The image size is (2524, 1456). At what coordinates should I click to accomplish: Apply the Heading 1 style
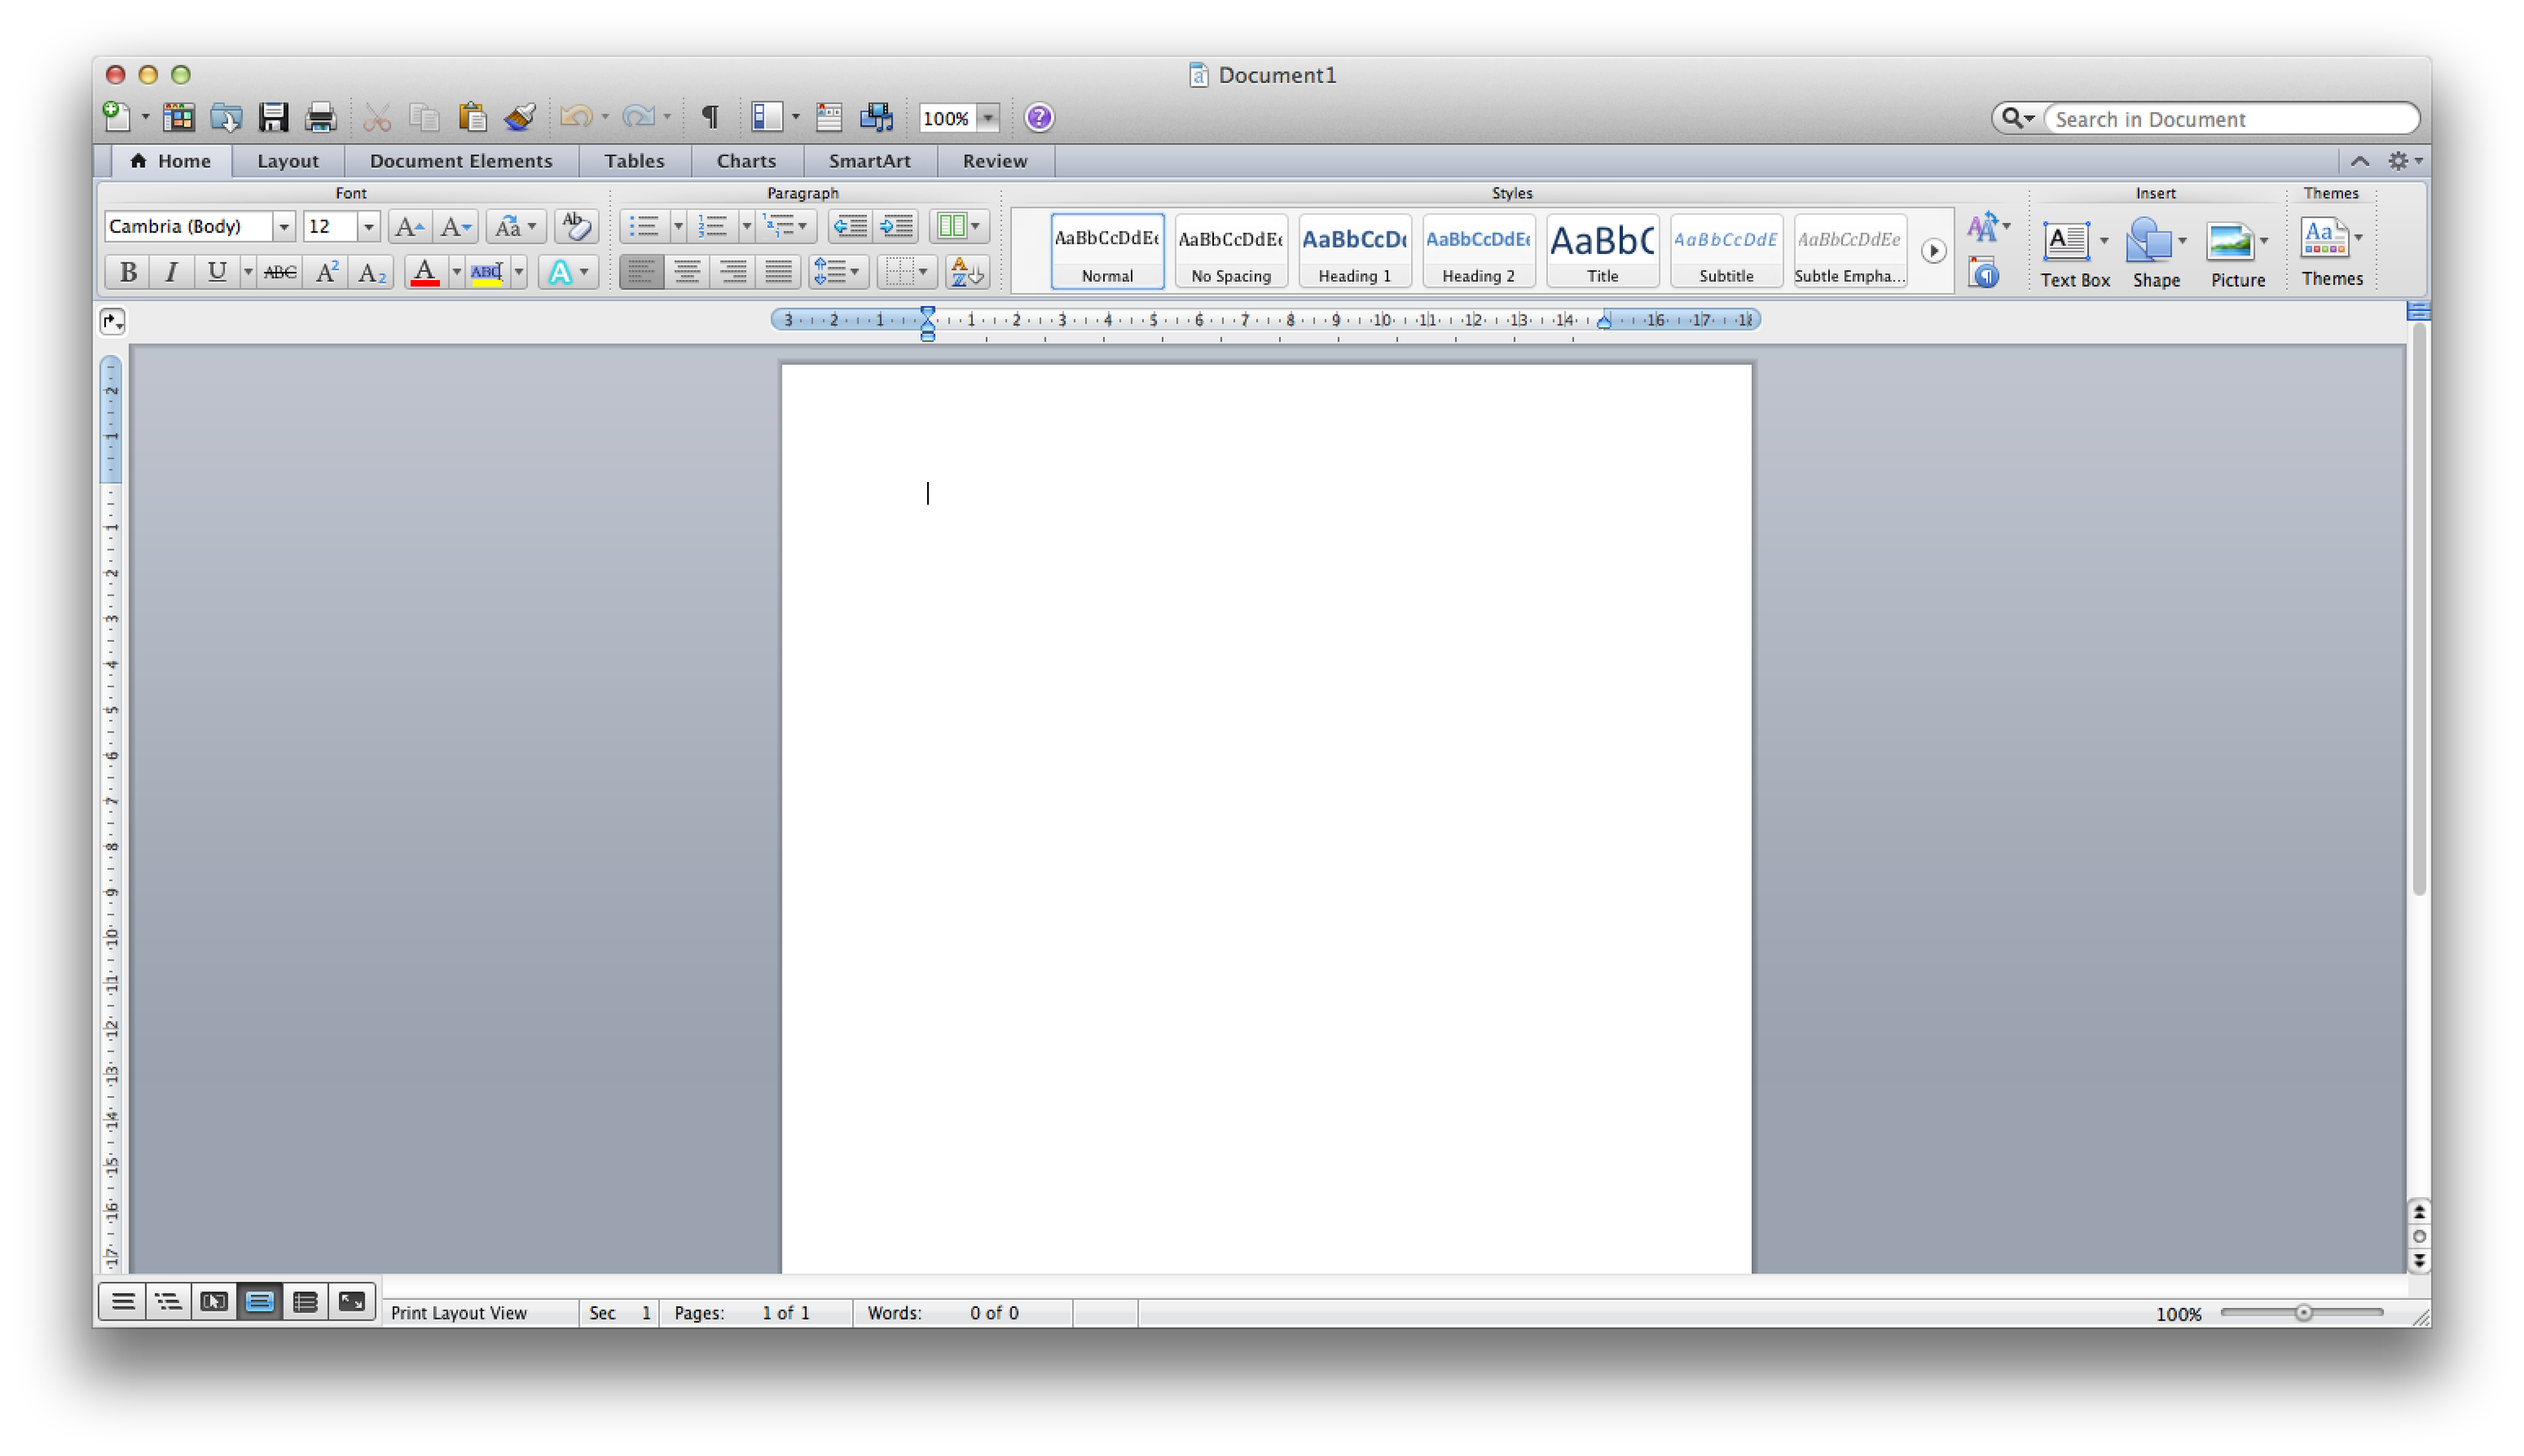pos(1354,251)
